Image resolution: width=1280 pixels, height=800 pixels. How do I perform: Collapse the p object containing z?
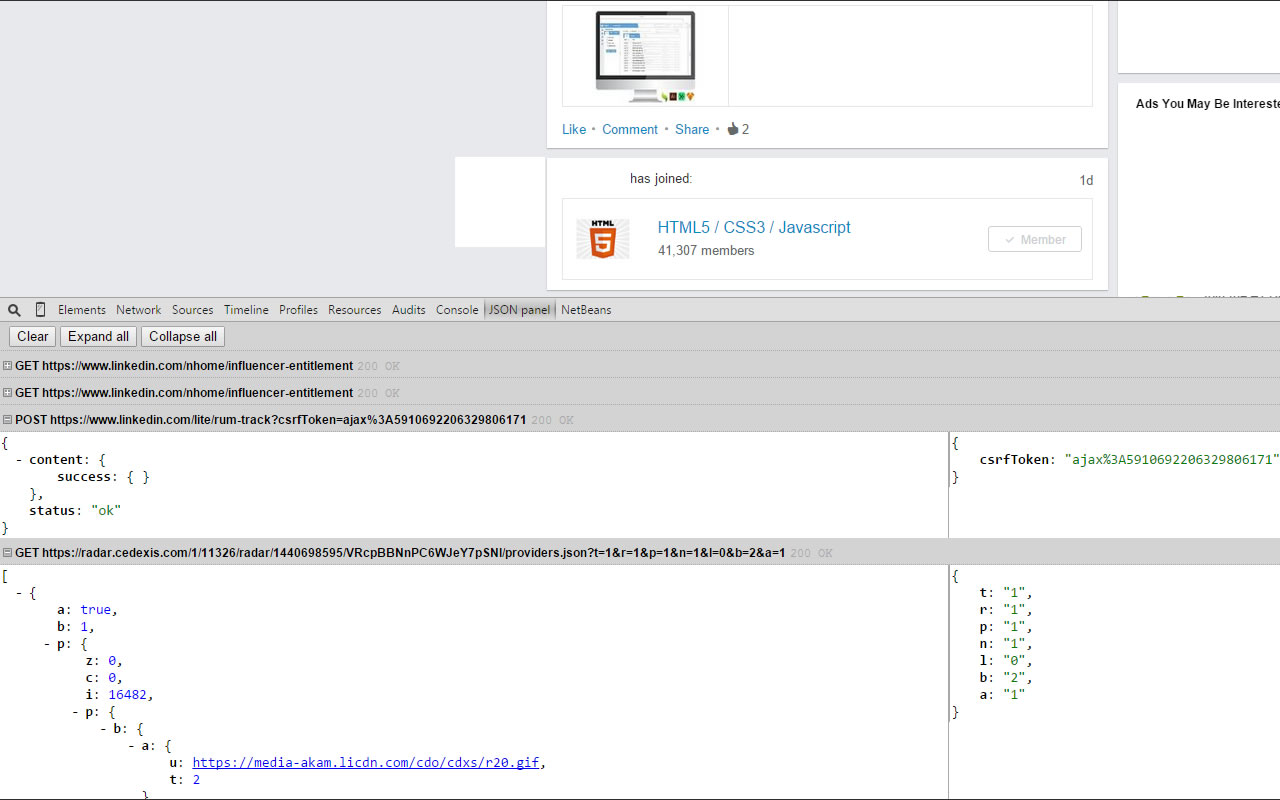click(48, 644)
